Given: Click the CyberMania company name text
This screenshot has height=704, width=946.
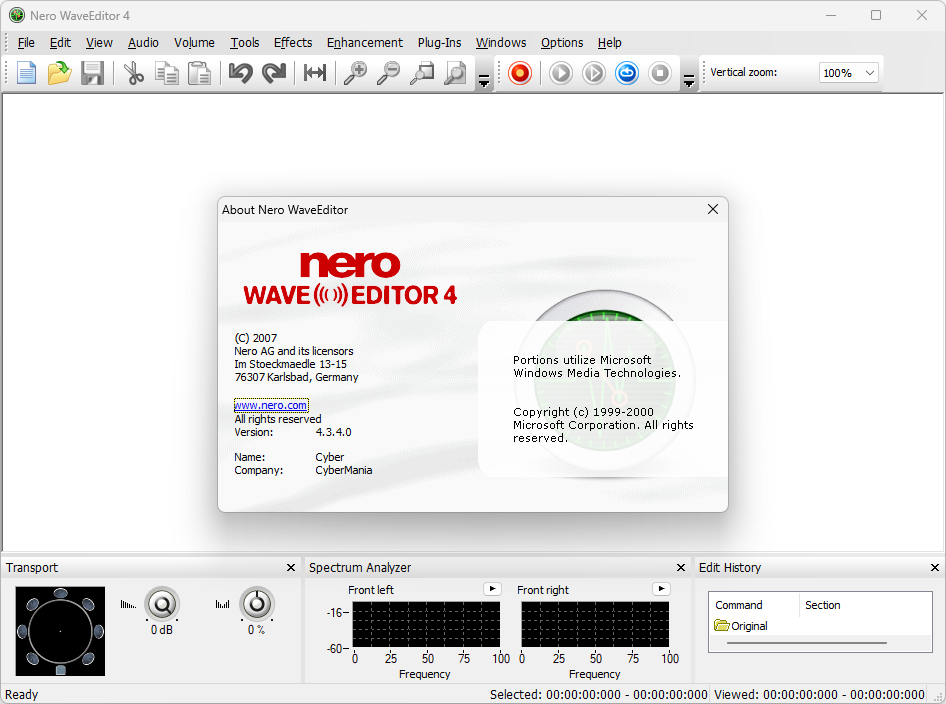Looking at the screenshot, I should (x=344, y=470).
